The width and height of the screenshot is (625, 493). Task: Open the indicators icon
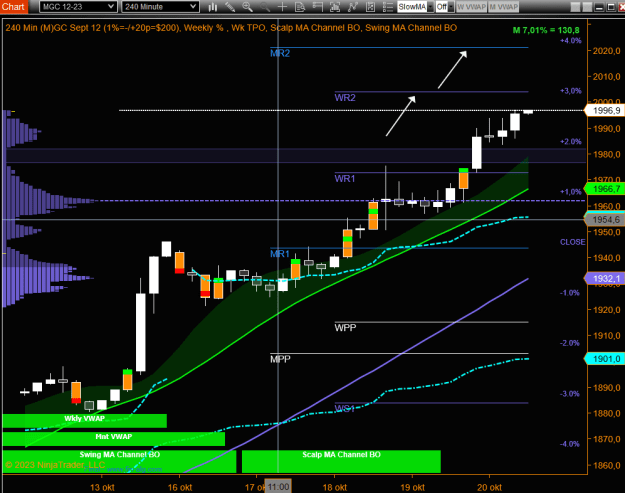(x=353, y=7)
